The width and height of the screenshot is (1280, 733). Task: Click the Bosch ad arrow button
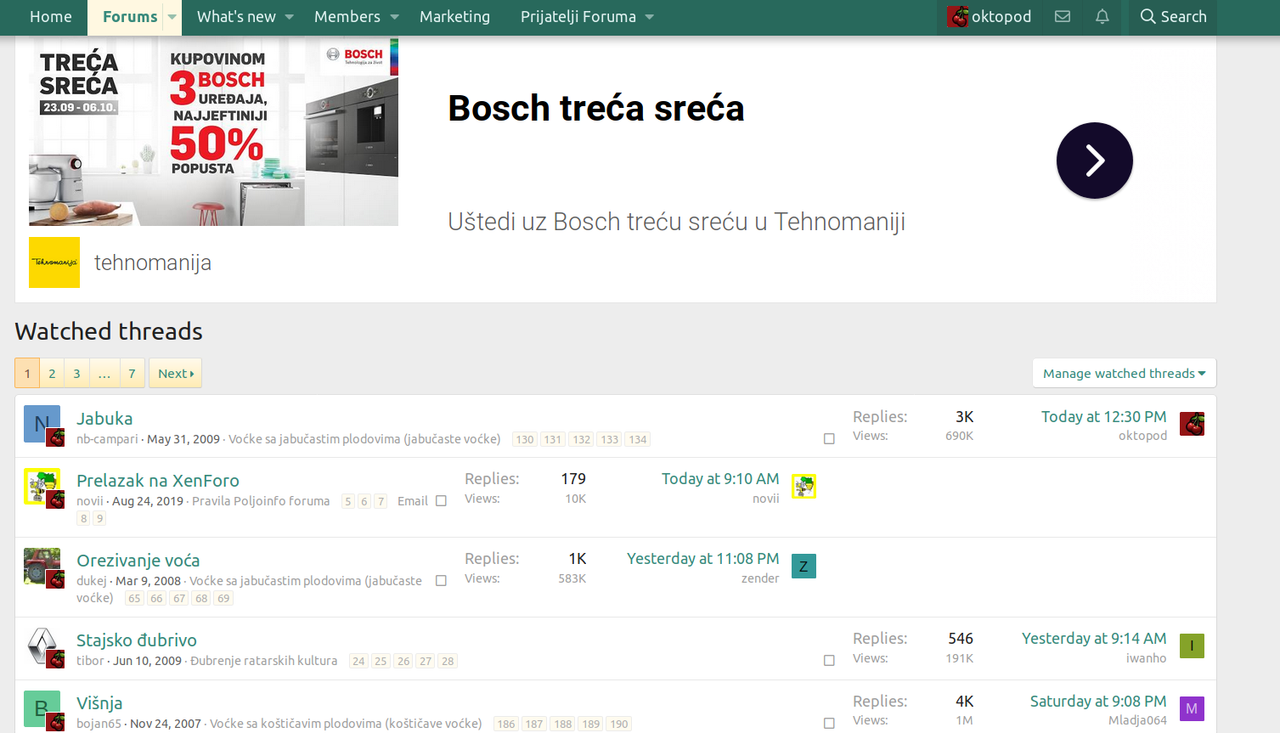1094,160
